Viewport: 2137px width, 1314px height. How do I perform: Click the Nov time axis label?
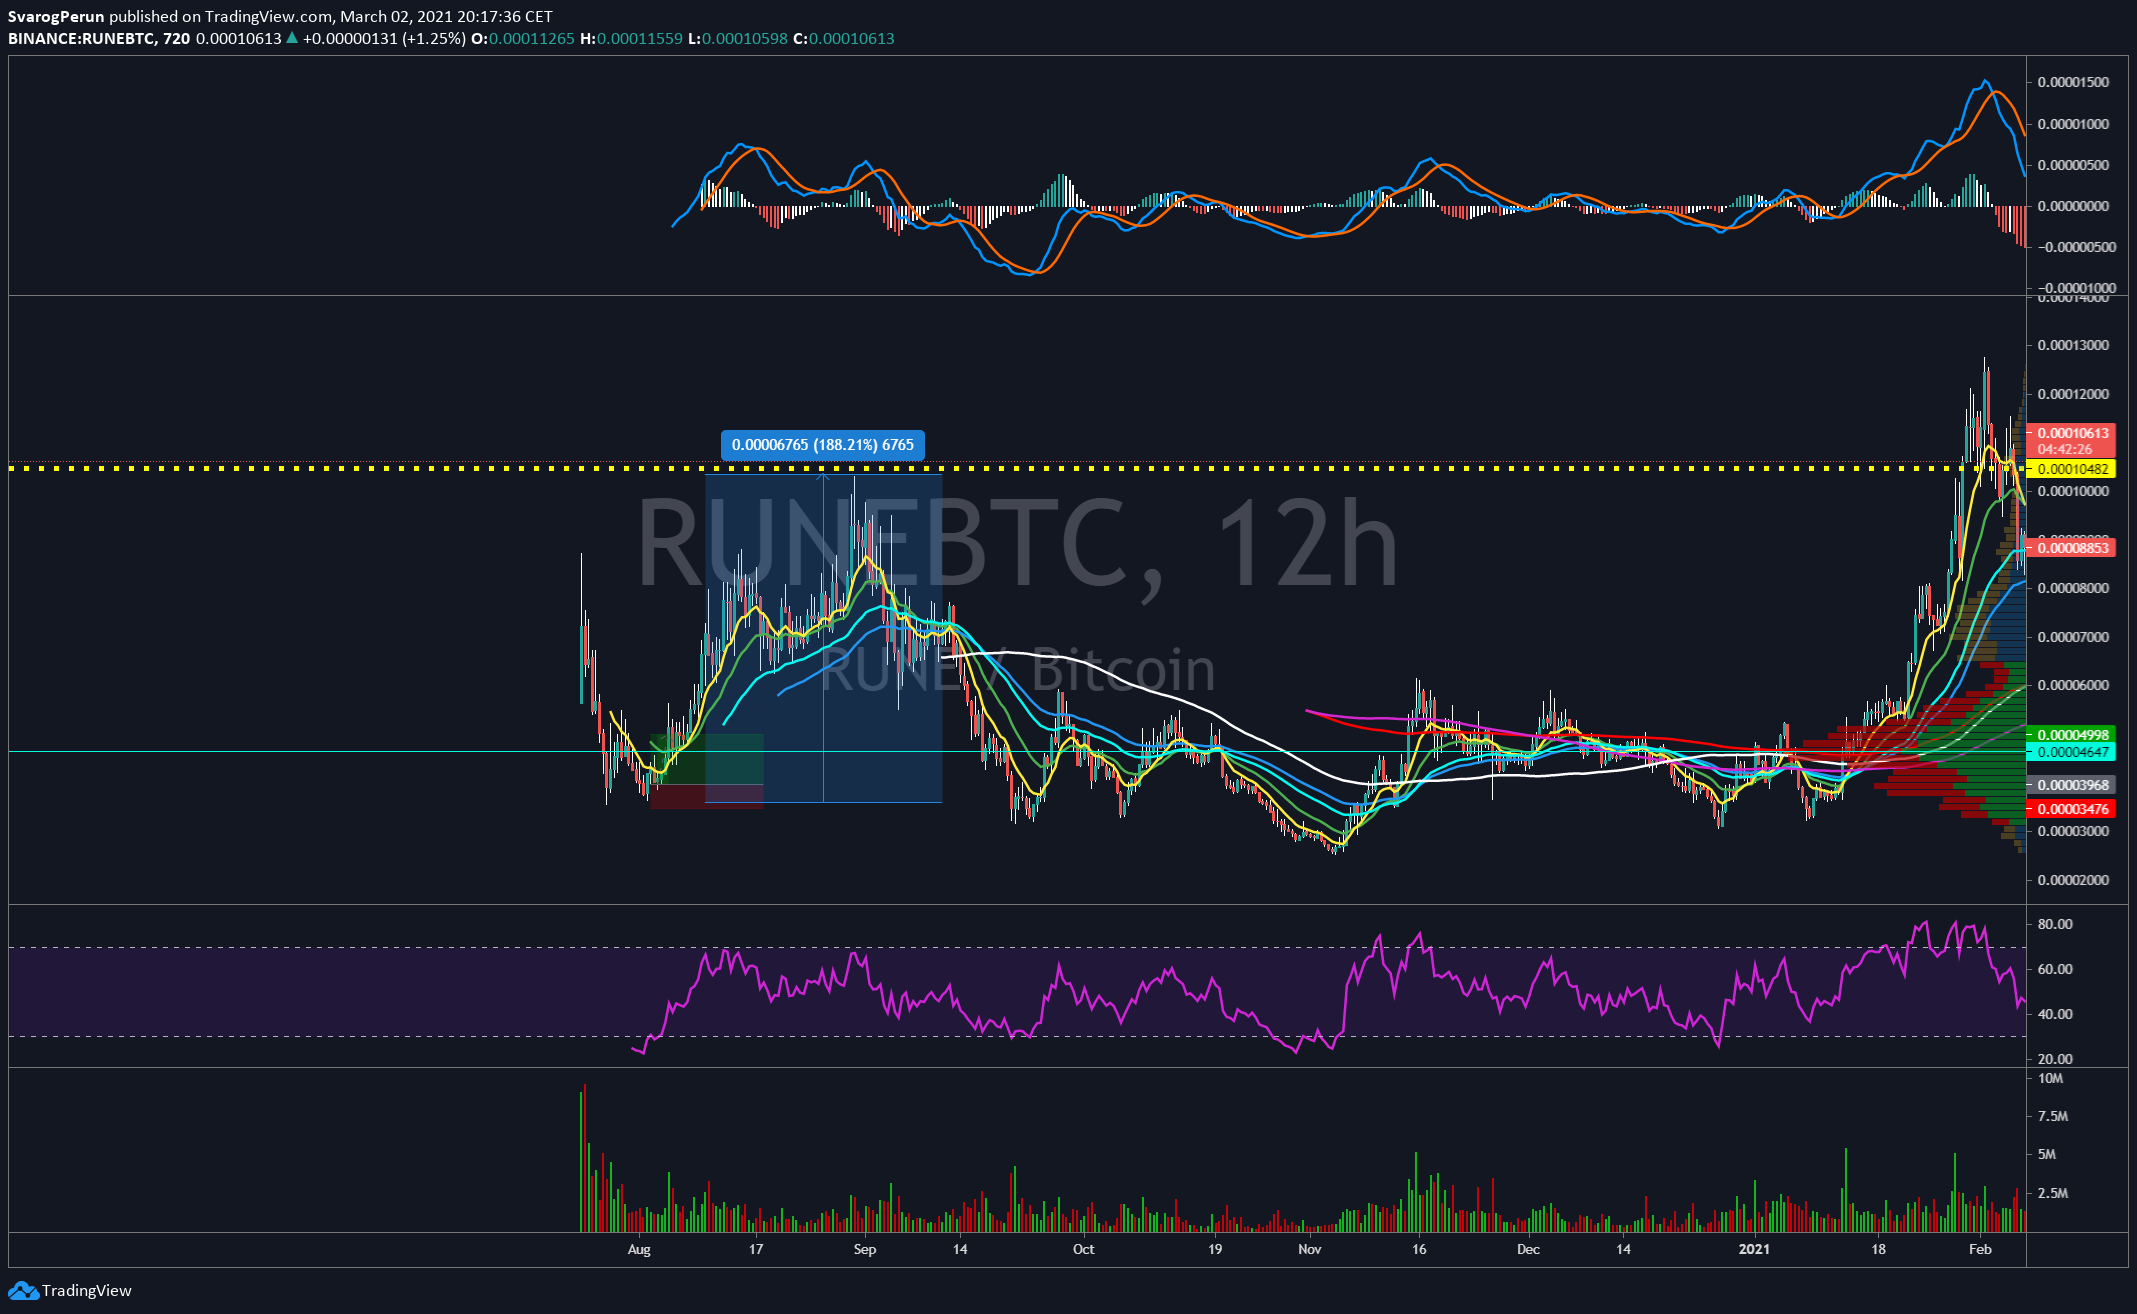coord(1310,1249)
